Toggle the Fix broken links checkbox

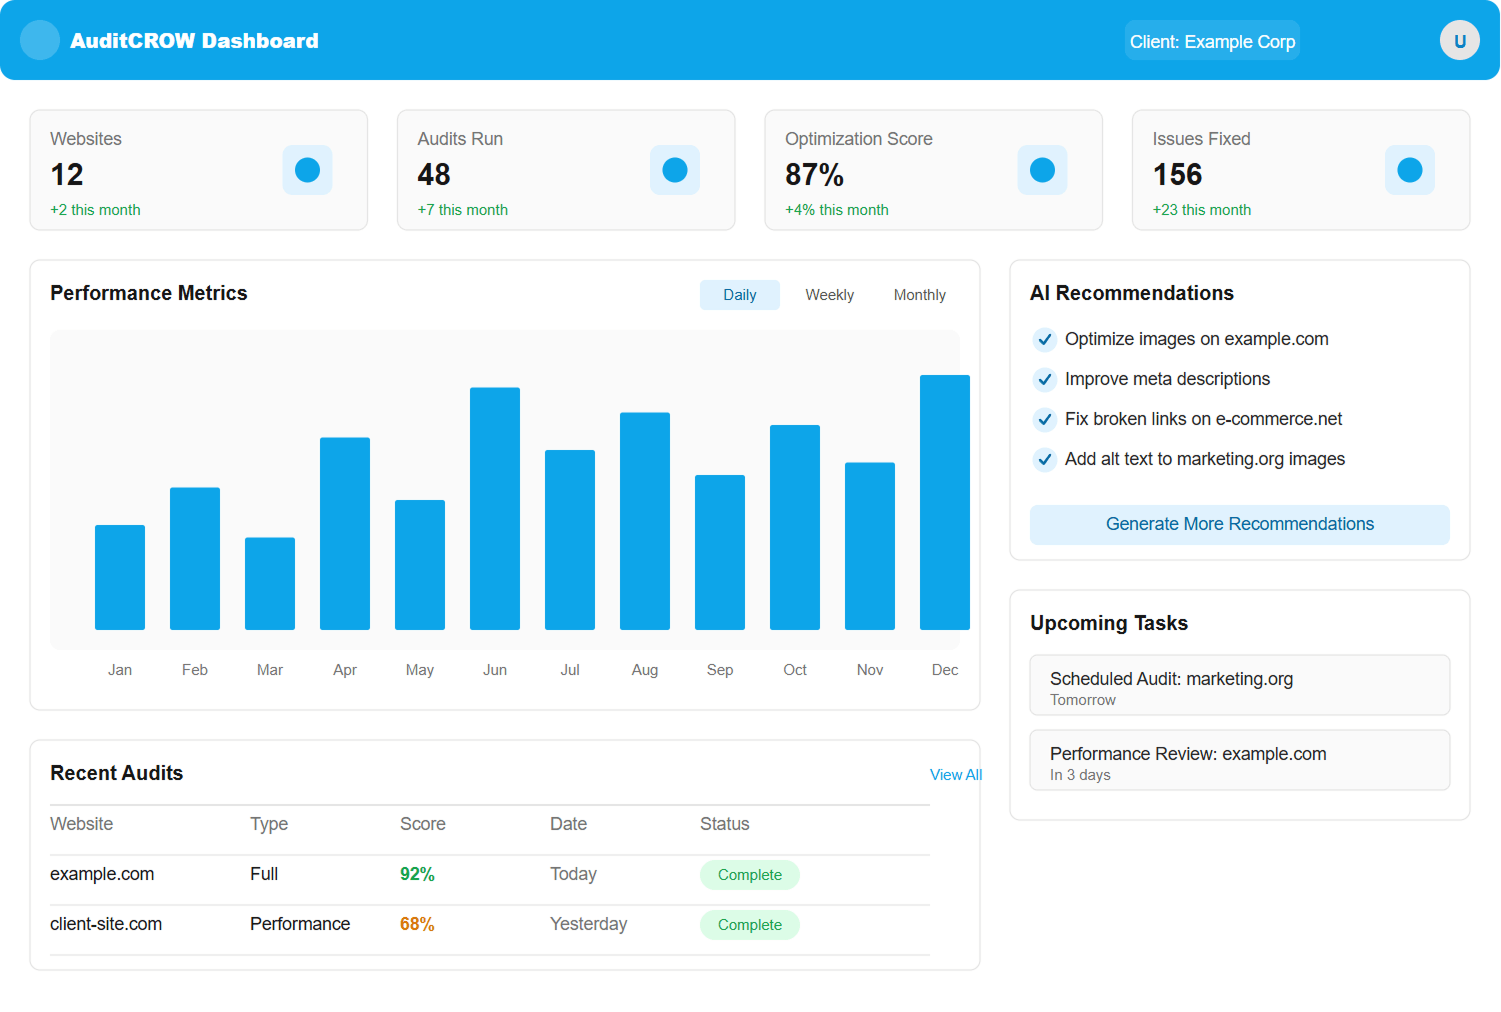click(1044, 419)
